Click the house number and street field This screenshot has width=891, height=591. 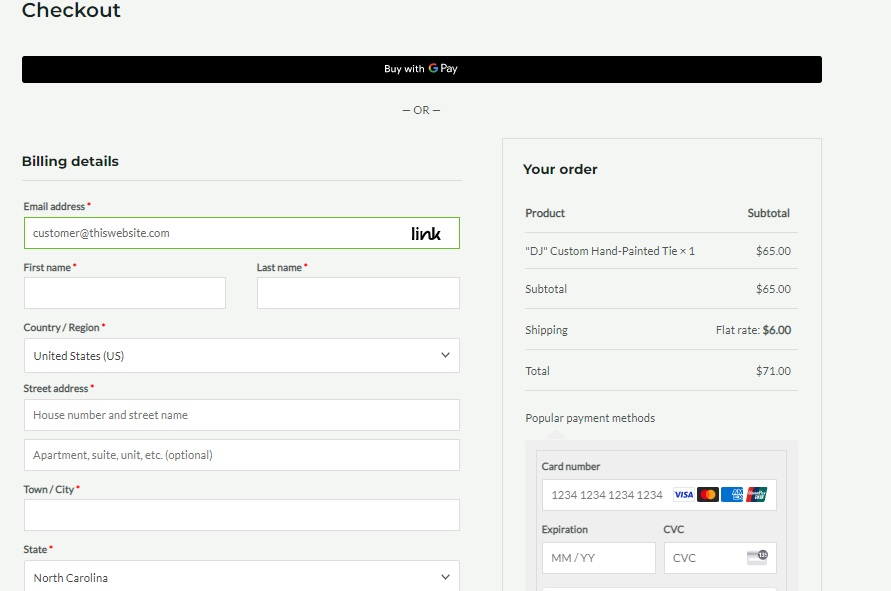tap(241, 415)
